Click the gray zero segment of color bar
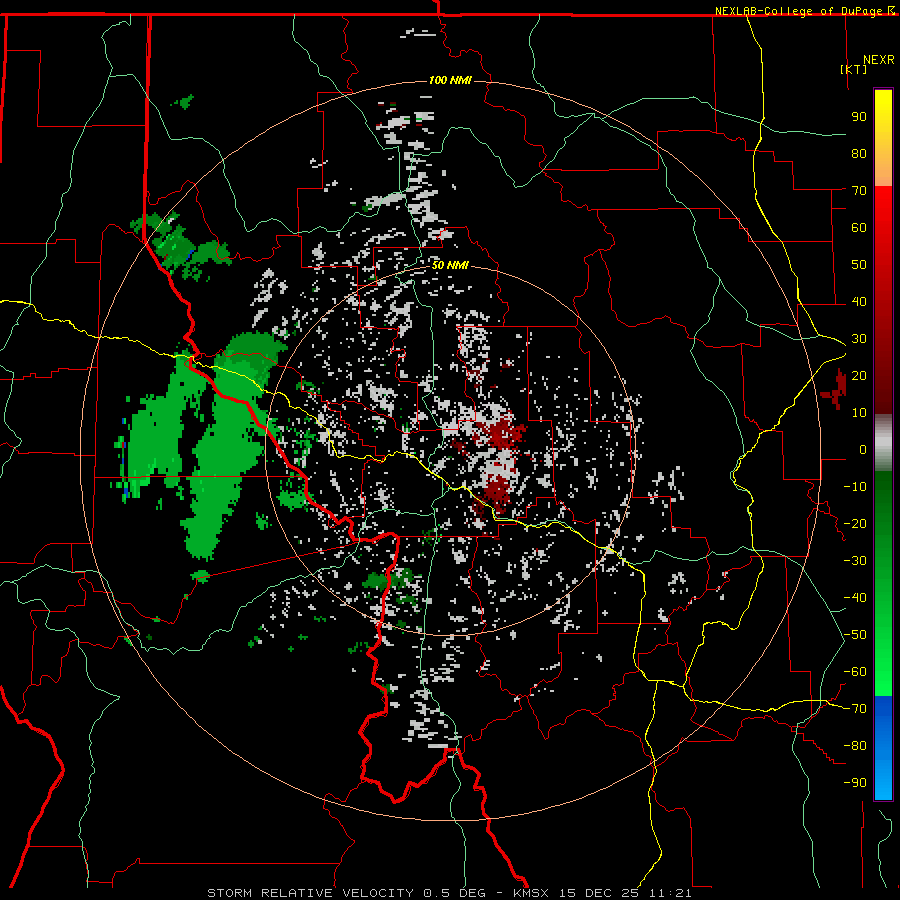This screenshot has height=900, width=900. [x=883, y=443]
